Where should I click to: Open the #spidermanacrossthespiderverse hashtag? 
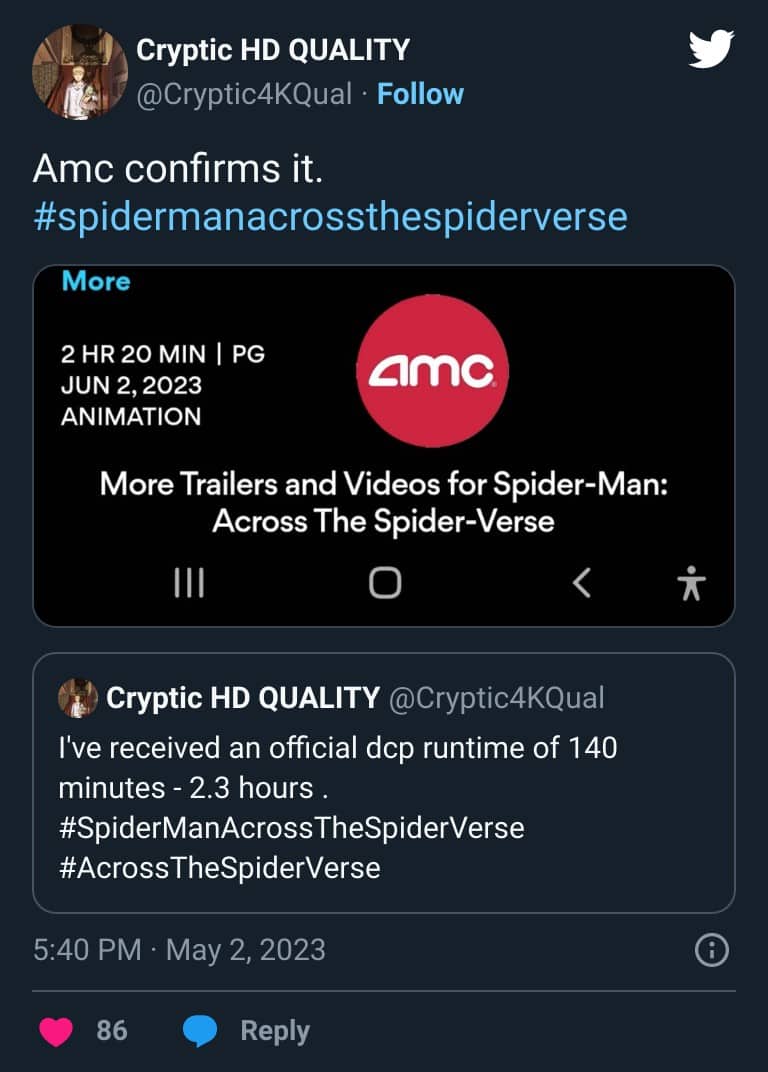pyautogui.click(x=330, y=217)
